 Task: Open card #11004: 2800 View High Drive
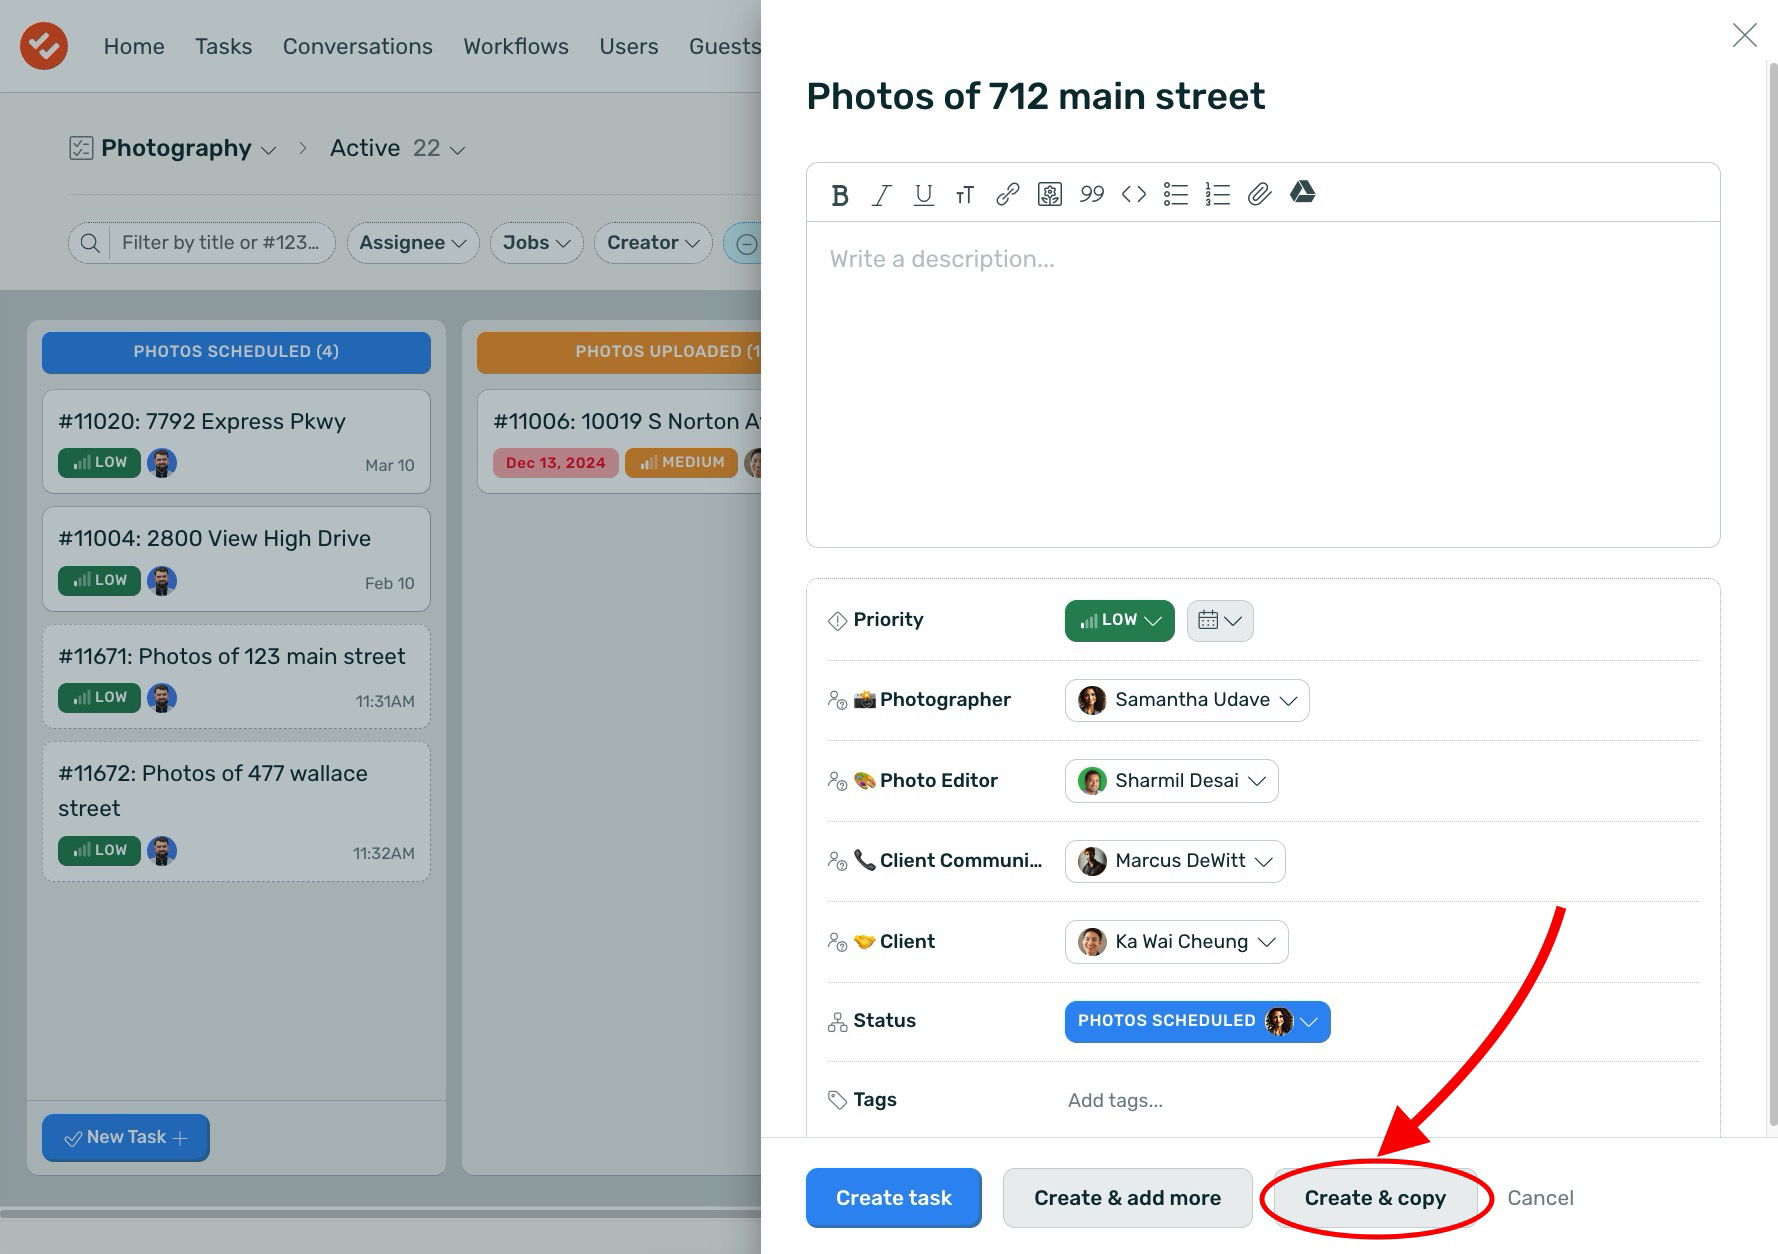236,559
